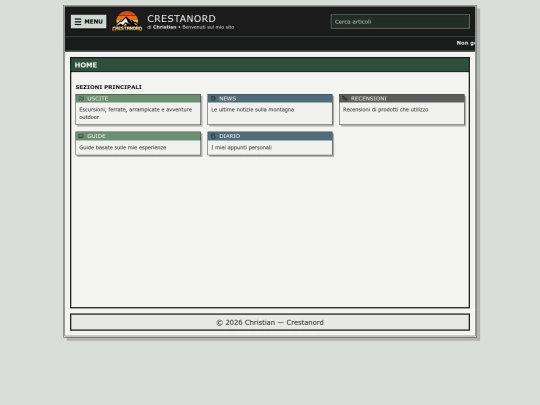Click text 'Escursioni, ferrate, arrampicate e avventure outdoor'
The height and width of the screenshot is (405, 540).
pyautogui.click(x=136, y=113)
